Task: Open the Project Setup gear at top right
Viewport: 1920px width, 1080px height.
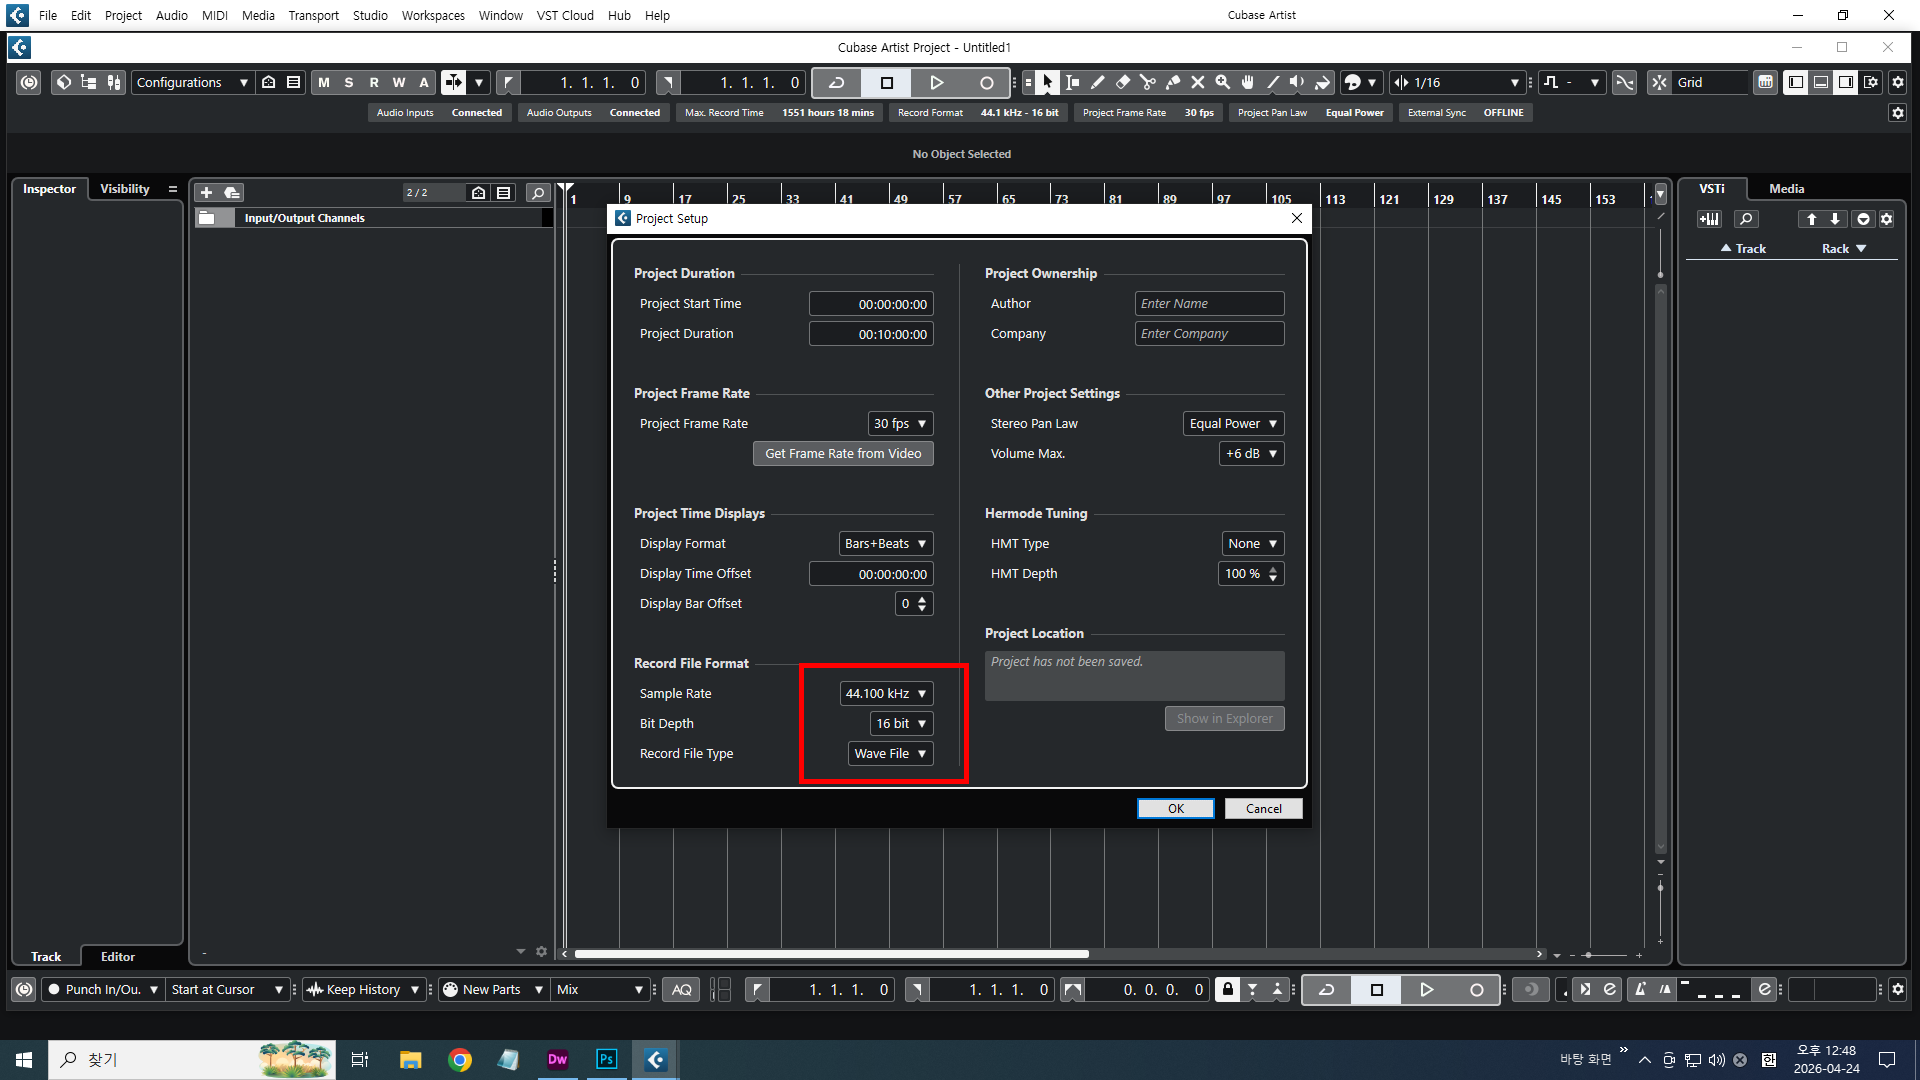Action: 1898,82
